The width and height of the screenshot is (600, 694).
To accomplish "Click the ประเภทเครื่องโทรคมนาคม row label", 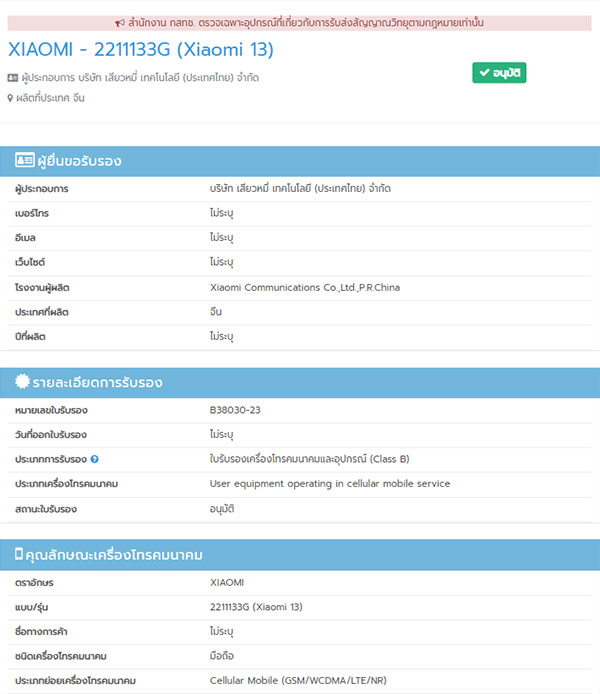I will (66, 484).
